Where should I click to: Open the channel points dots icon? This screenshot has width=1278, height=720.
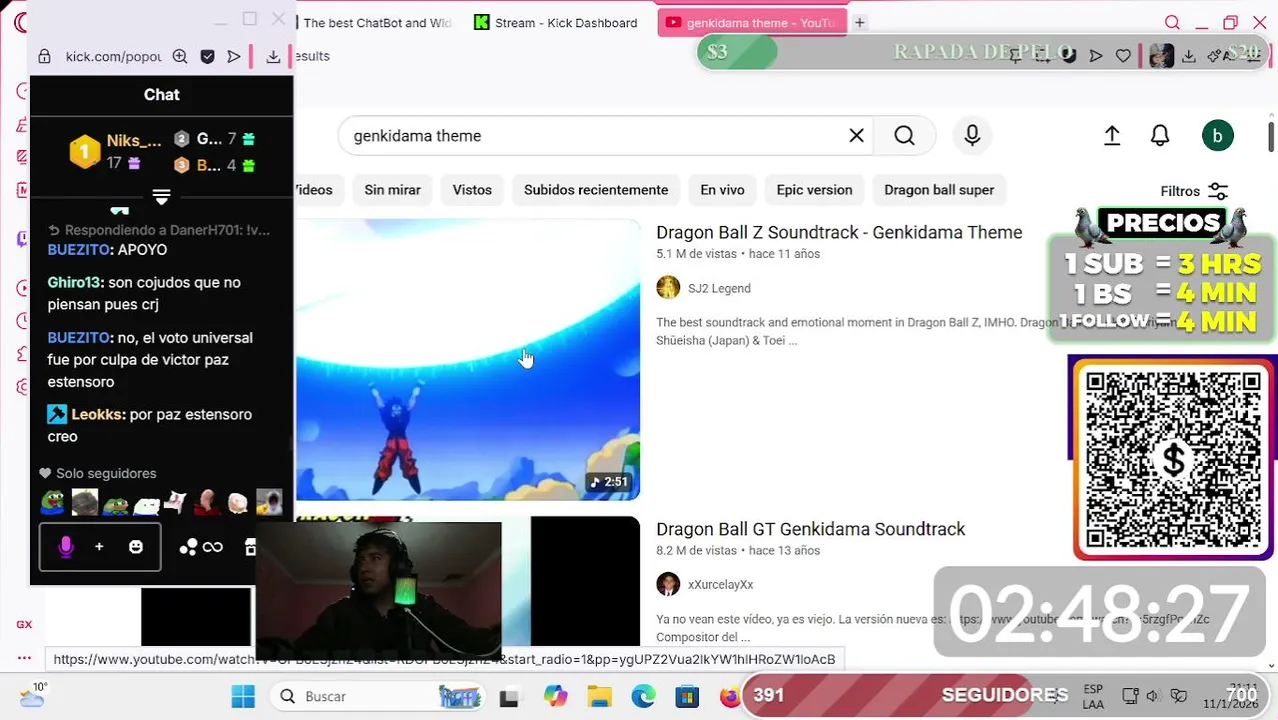188,547
